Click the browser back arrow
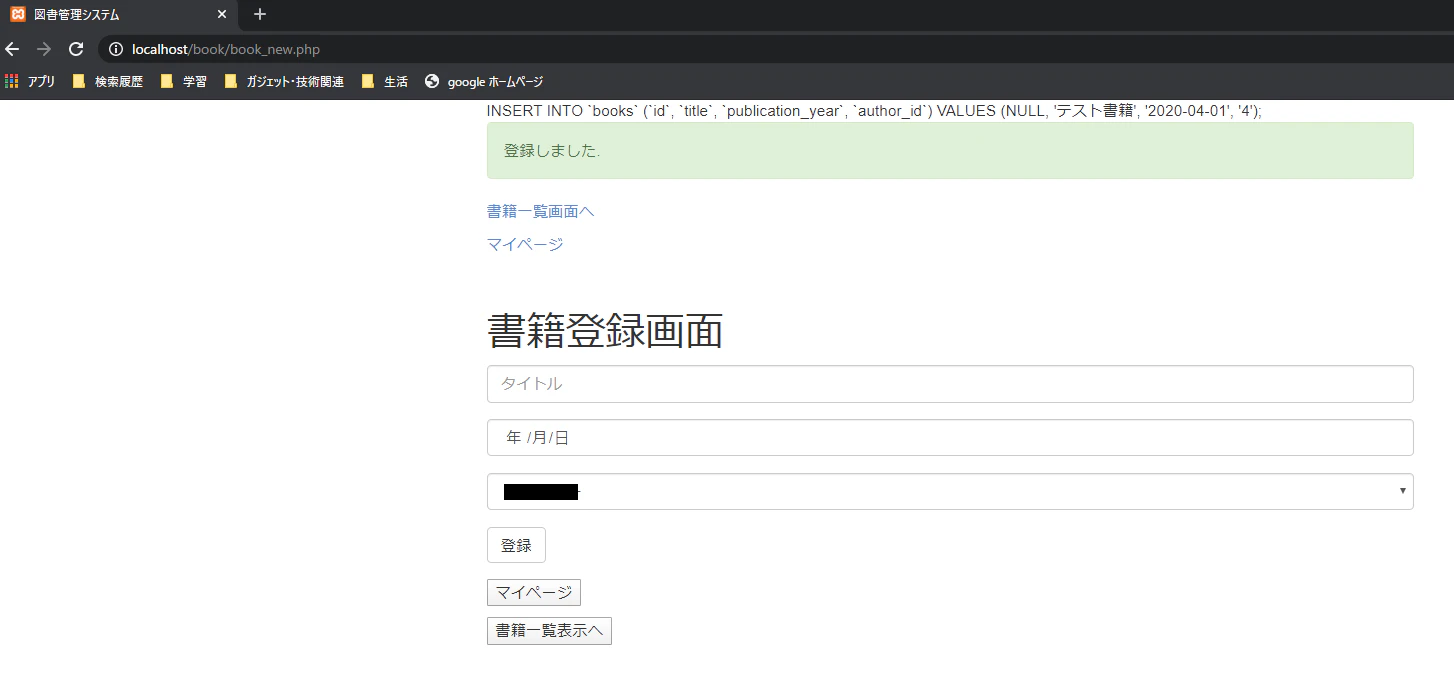 (12, 49)
